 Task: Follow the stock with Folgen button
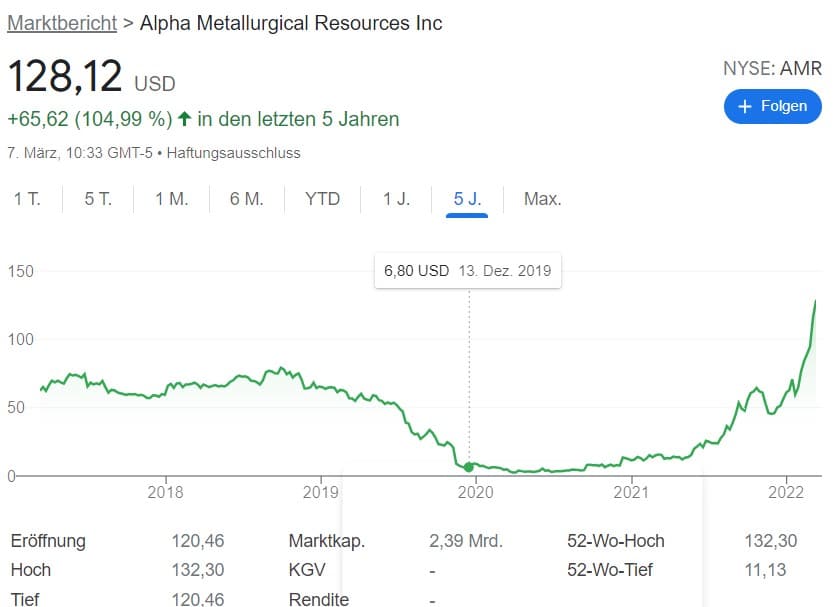(773, 106)
